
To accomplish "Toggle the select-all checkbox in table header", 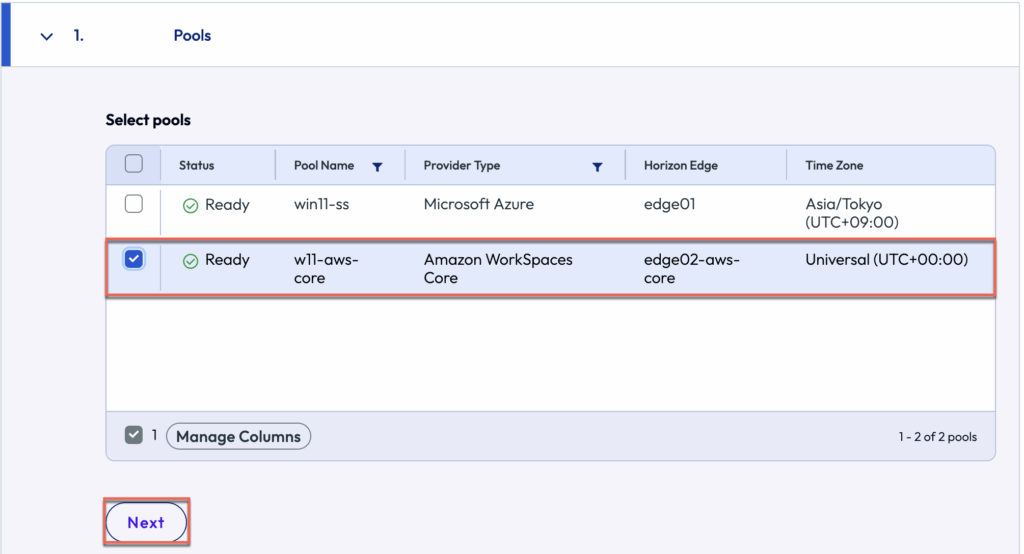I will pyautogui.click(x=133, y=164).
